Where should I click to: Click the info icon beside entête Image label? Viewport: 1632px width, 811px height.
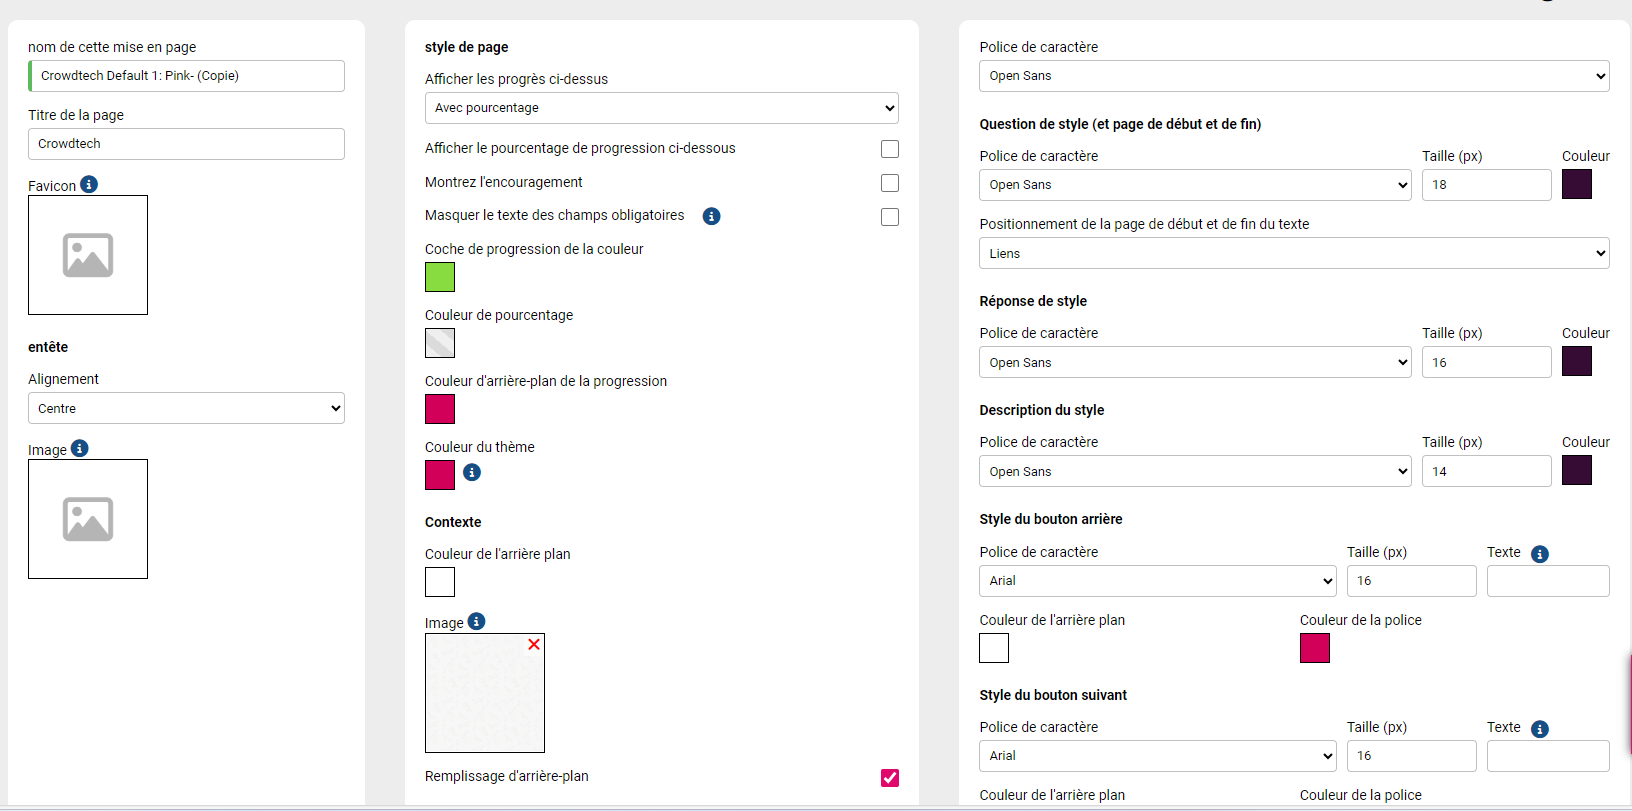(x=80, y=448)
